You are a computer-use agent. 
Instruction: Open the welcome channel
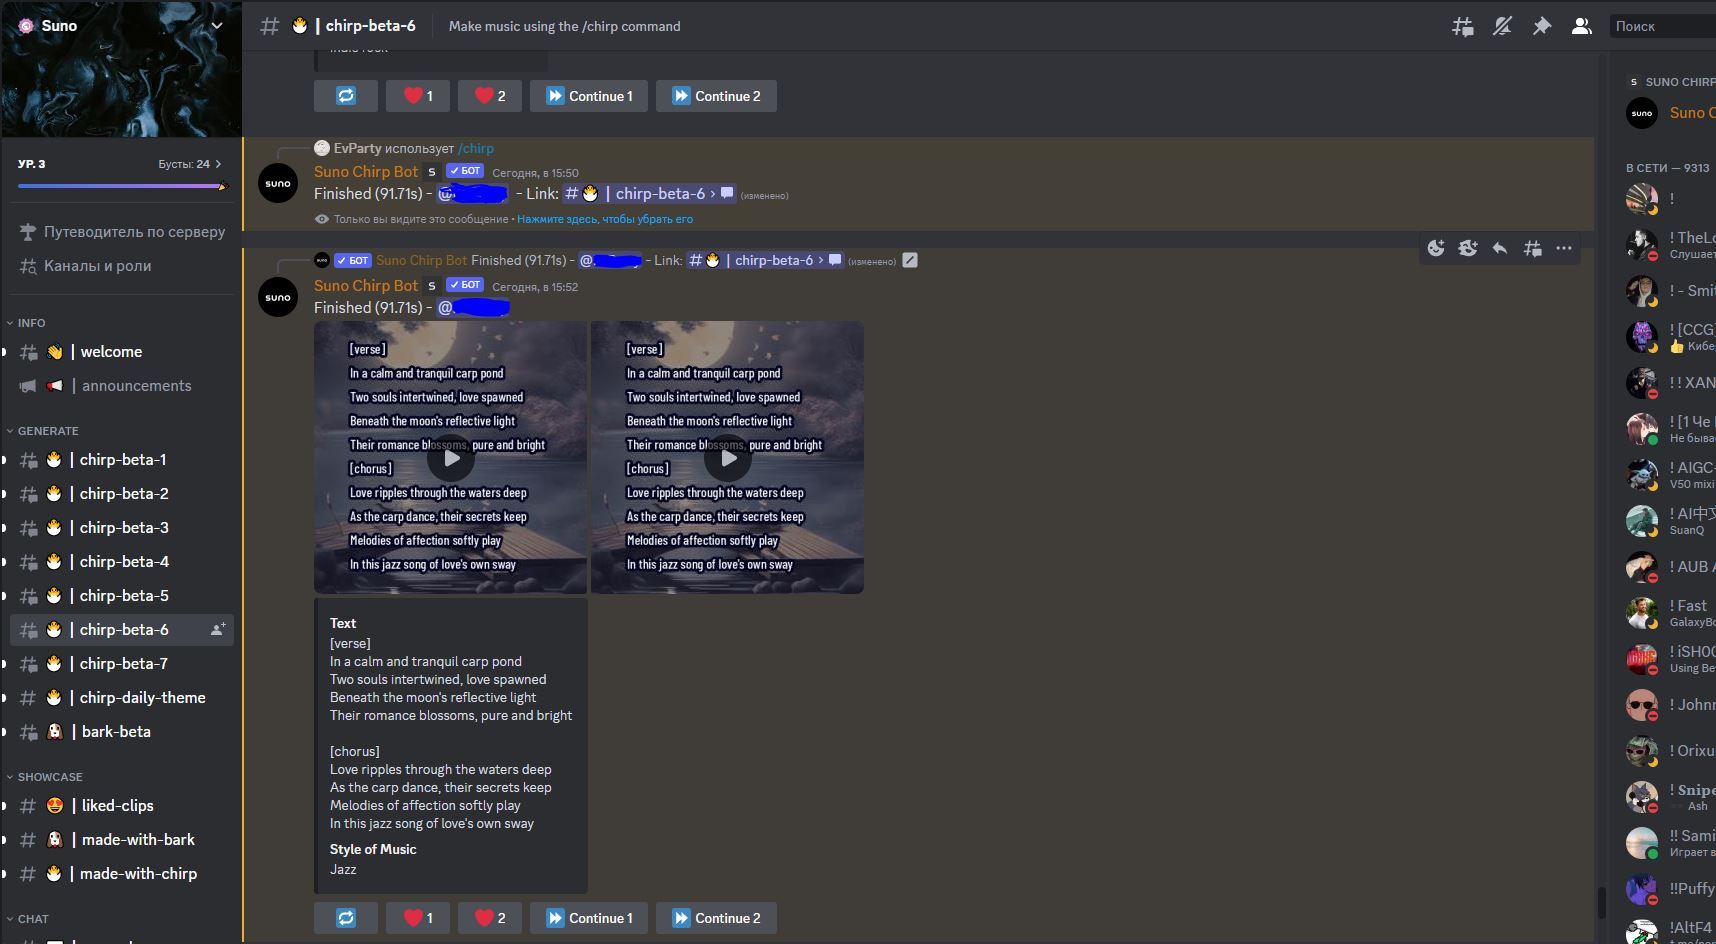click(122, 352)
